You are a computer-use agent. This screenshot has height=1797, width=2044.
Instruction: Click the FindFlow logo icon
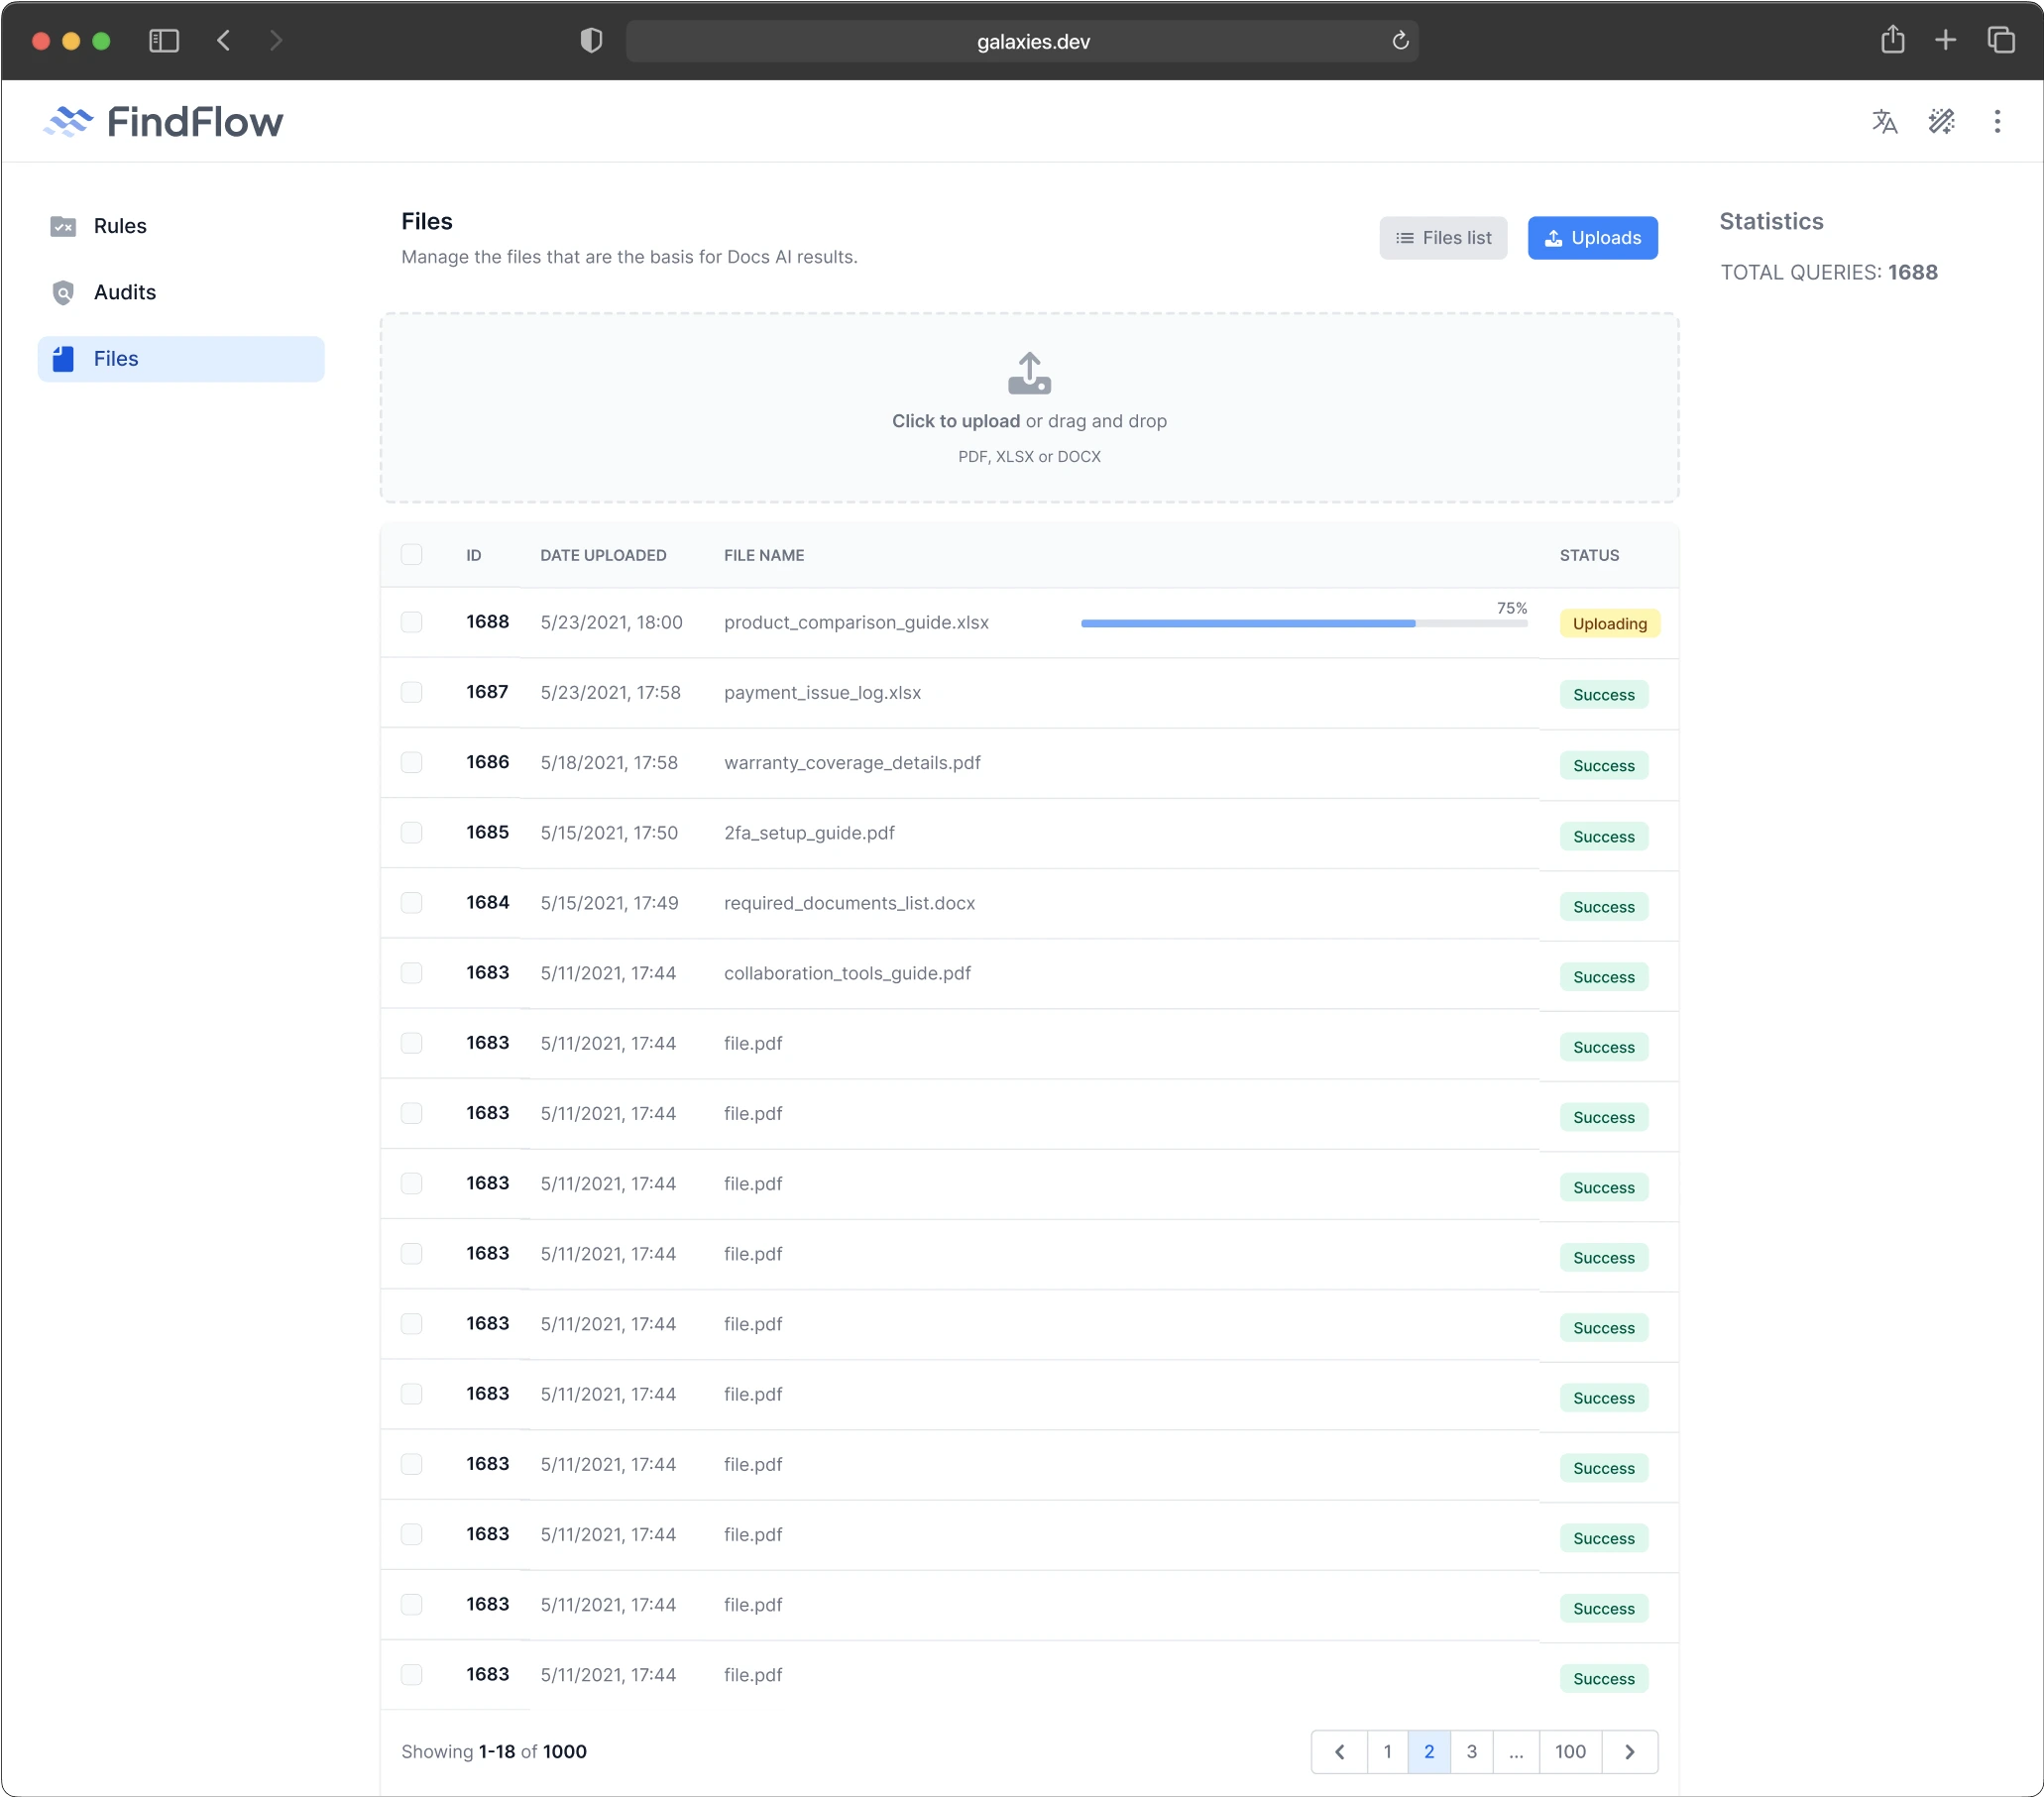[x=68, y=121]
